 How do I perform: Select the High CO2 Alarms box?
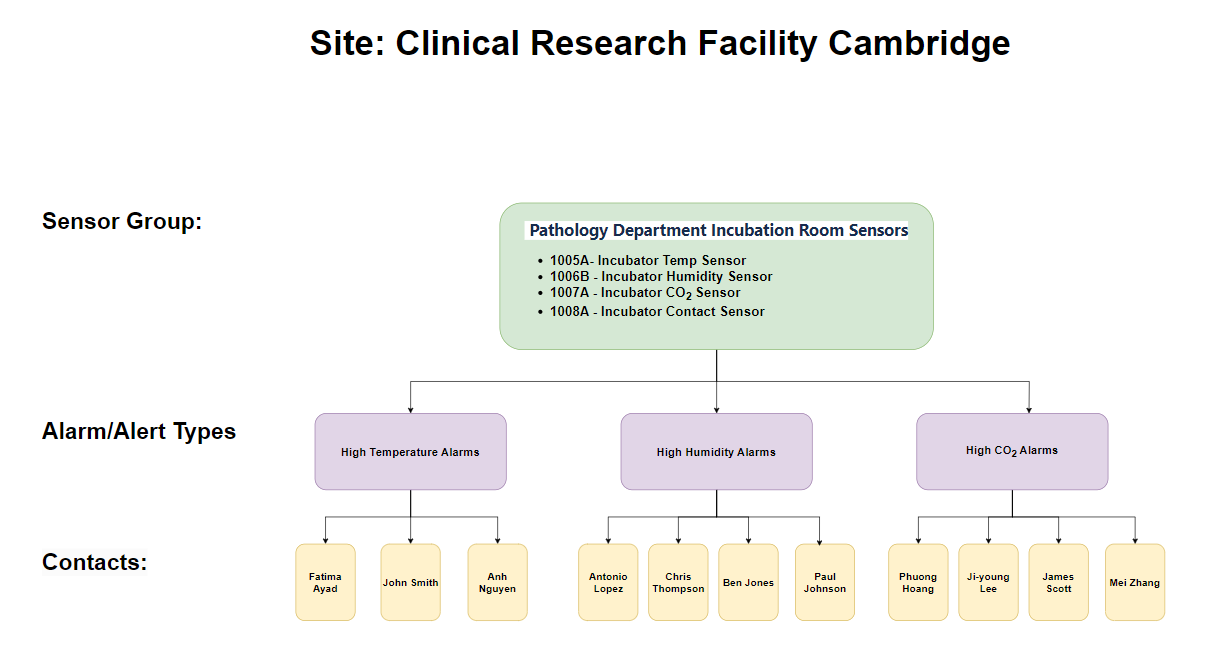click(x=1012, y=451)
